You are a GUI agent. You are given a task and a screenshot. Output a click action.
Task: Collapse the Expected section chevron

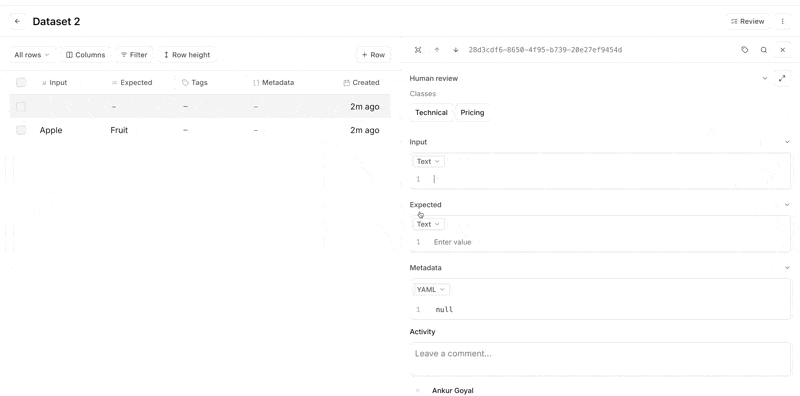tap(786, 205)
